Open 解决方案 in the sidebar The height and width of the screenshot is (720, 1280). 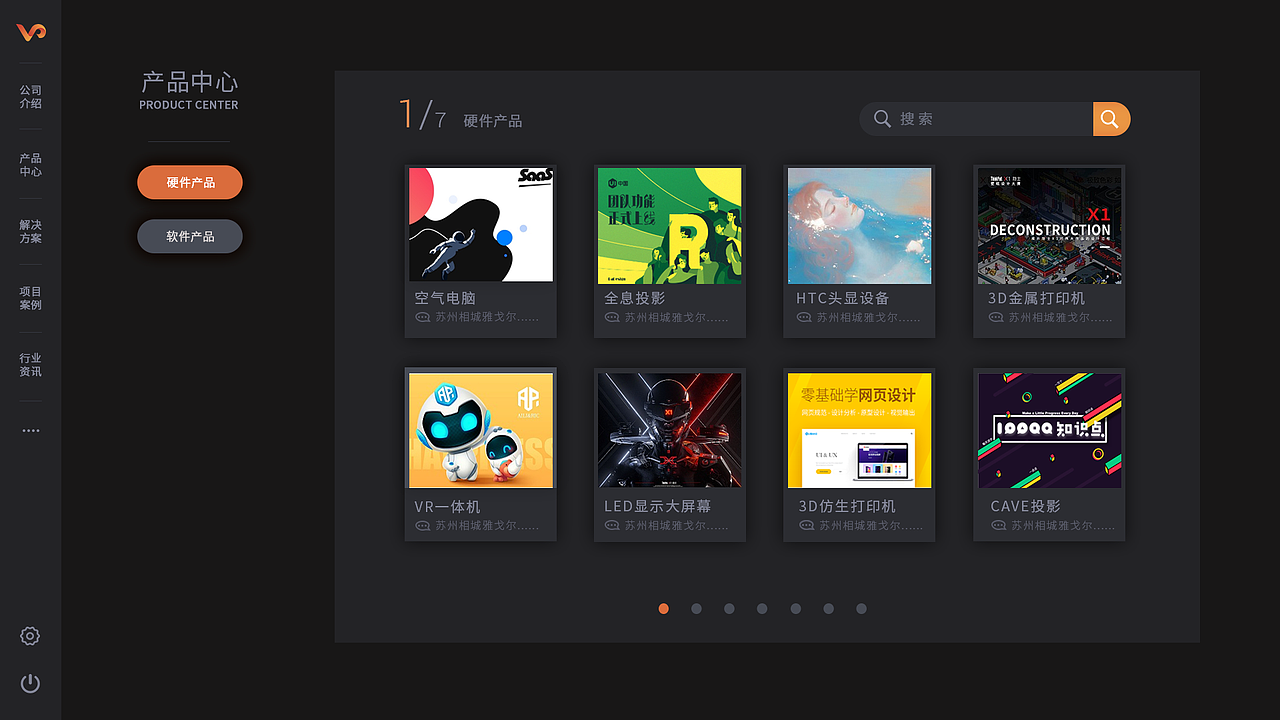tap(31, 232)
